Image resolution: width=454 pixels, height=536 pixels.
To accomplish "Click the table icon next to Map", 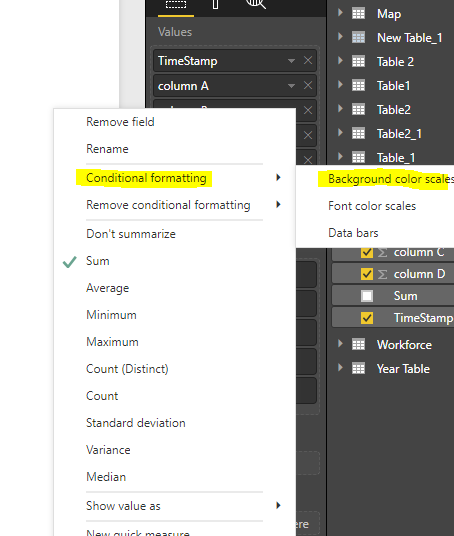I will (x=359, y=14).
